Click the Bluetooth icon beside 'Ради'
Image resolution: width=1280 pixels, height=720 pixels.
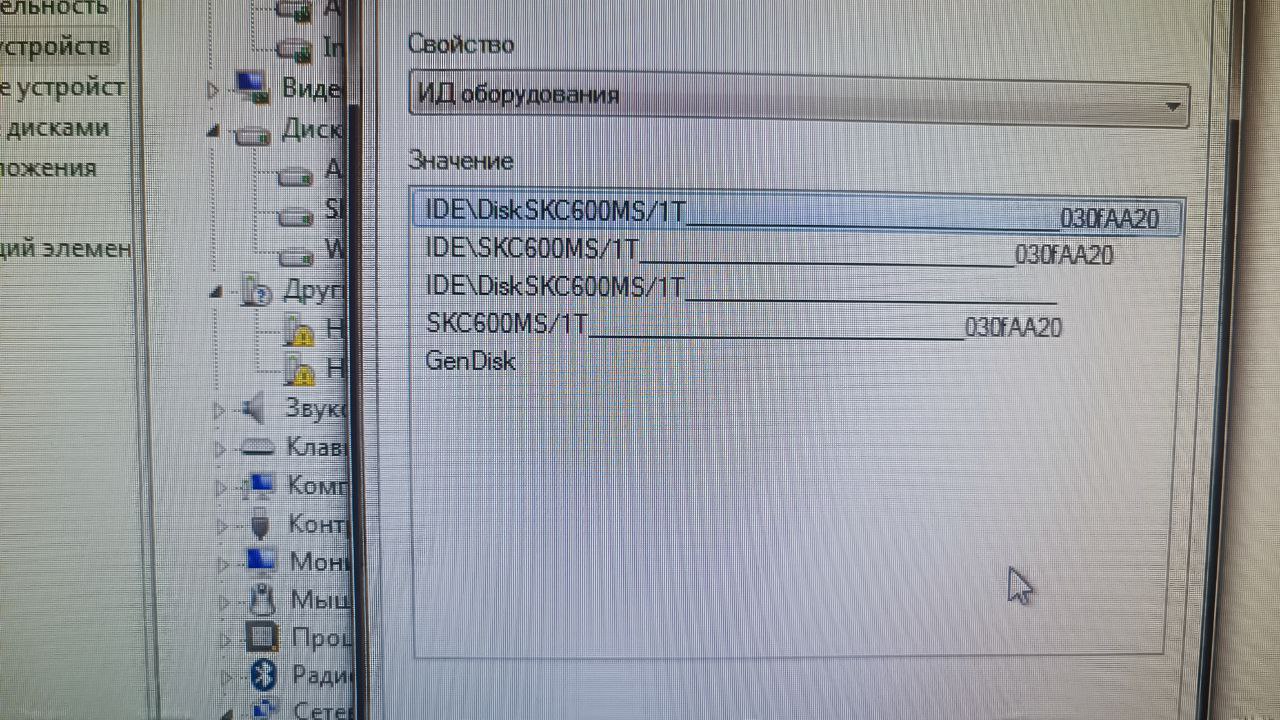[263, 676]
